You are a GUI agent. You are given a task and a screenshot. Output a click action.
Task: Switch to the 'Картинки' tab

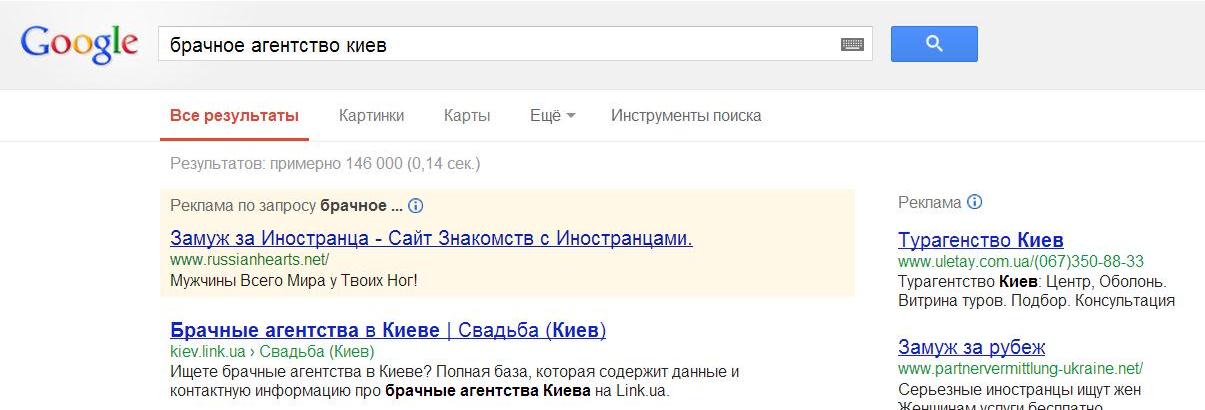371,116
